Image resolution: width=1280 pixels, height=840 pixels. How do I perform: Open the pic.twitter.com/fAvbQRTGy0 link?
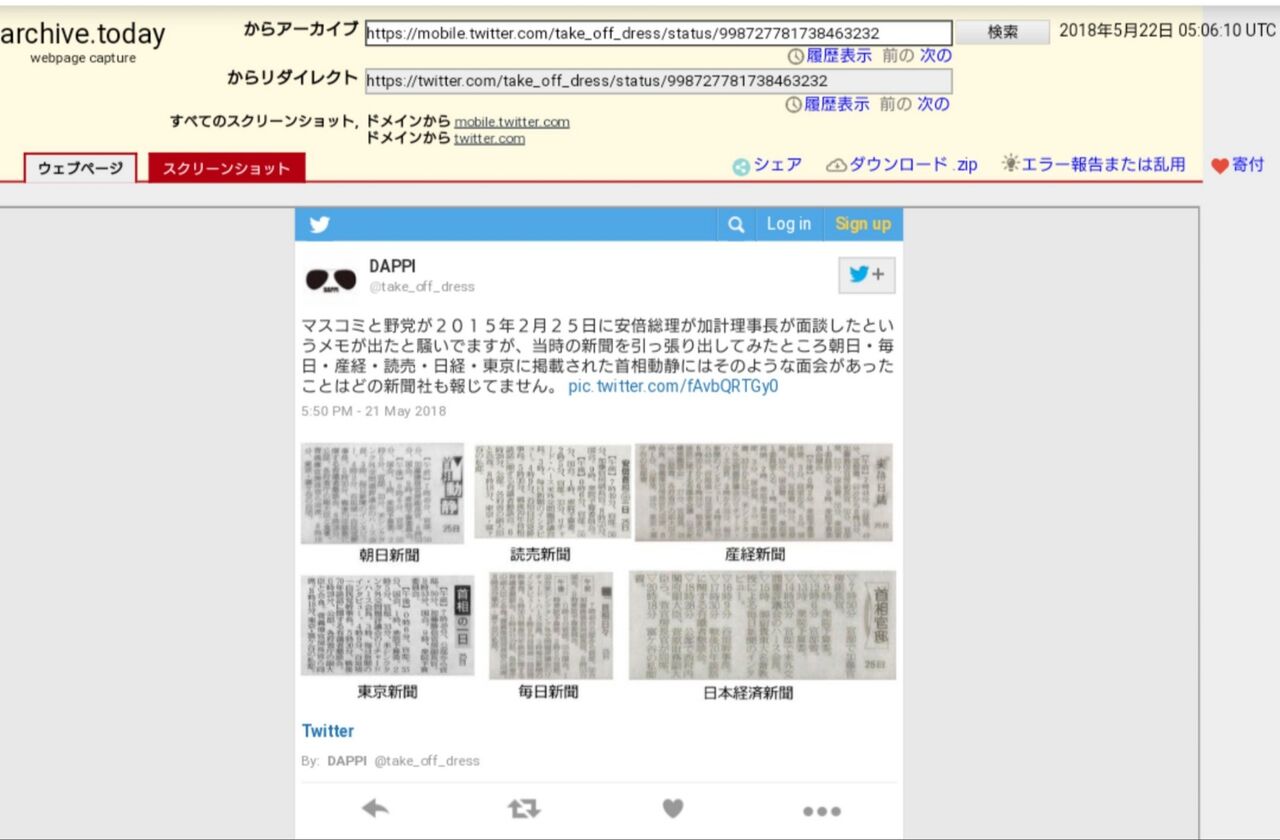click(673, 387)
